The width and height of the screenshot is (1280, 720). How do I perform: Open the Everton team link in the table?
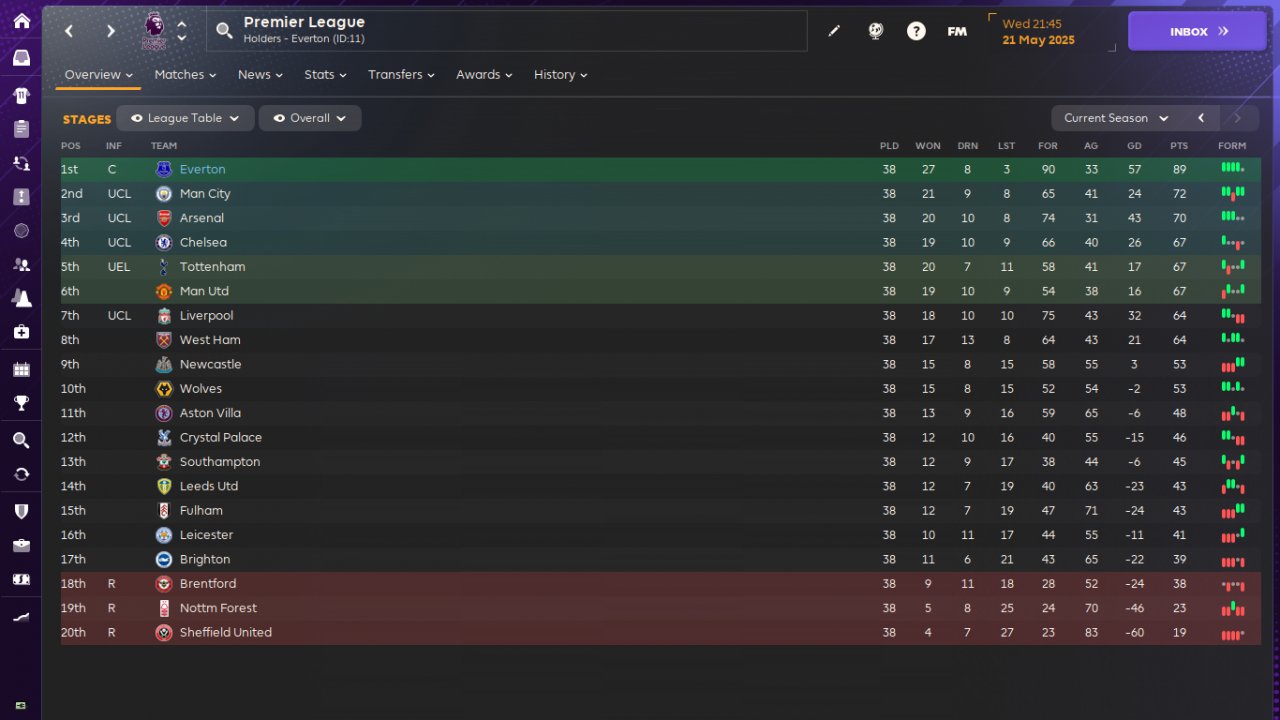point(203,170)
